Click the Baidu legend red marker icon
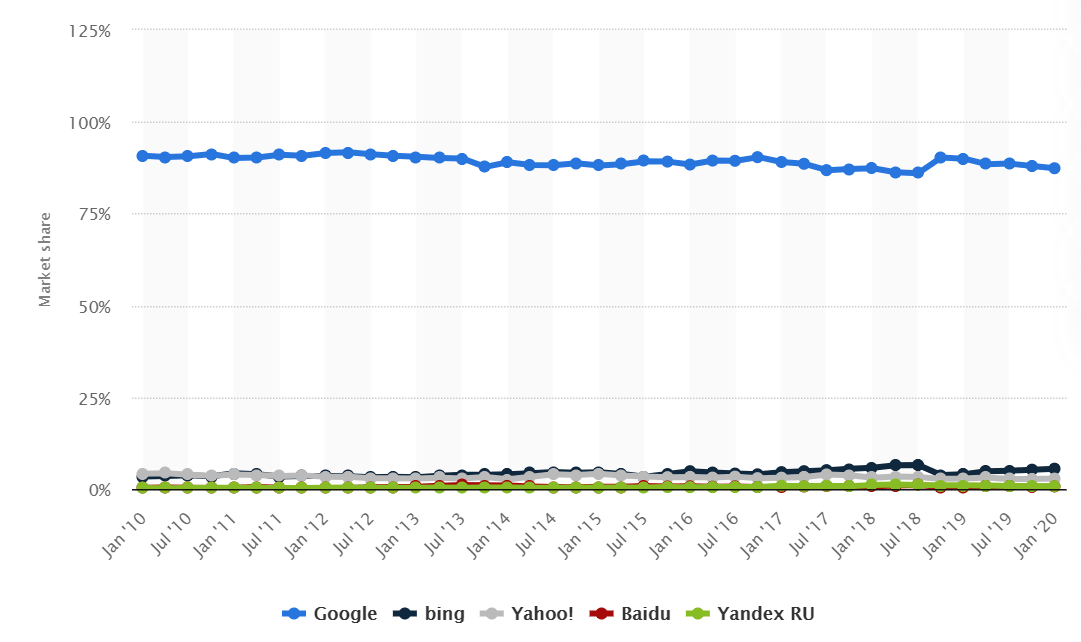 [601, 614]
